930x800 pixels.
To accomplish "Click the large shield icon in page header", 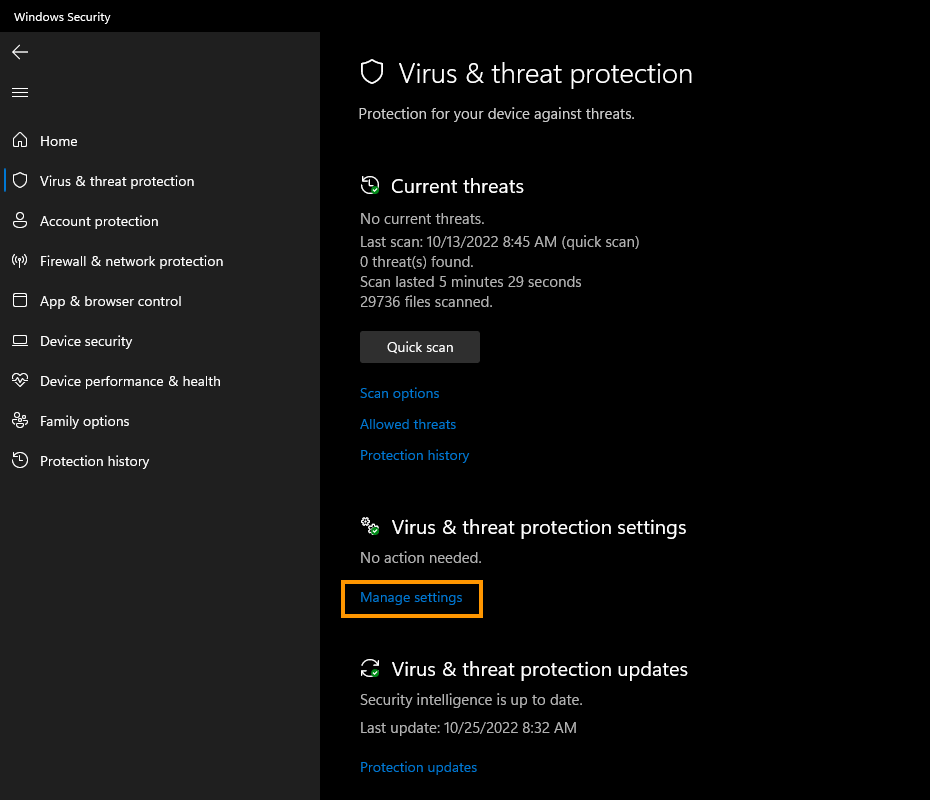I will 372,72.
